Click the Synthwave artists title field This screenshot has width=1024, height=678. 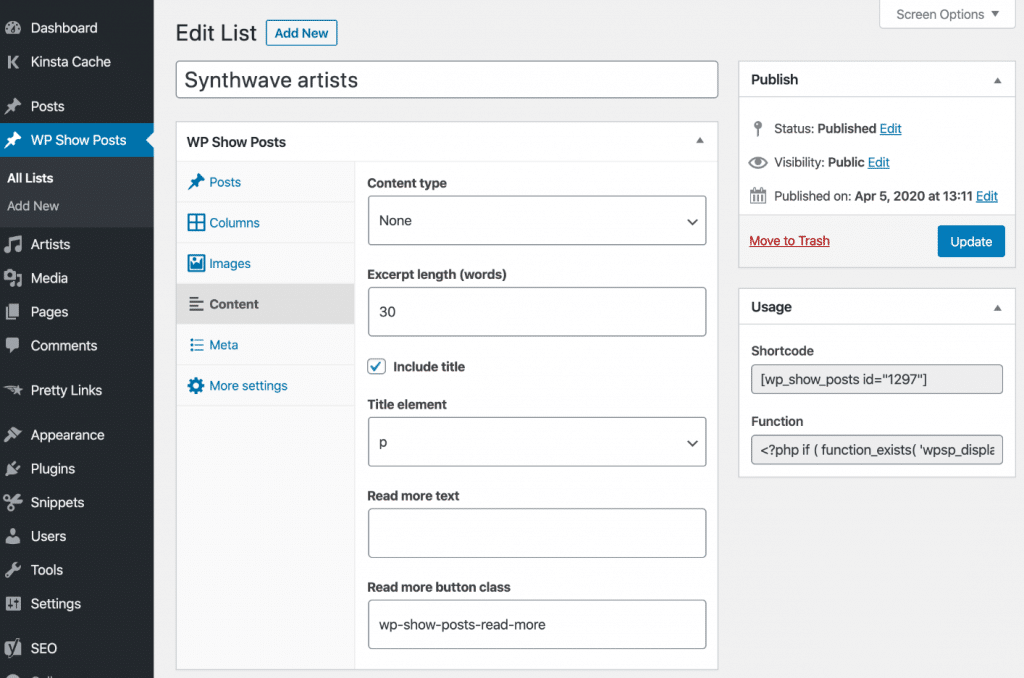(447, 80)
